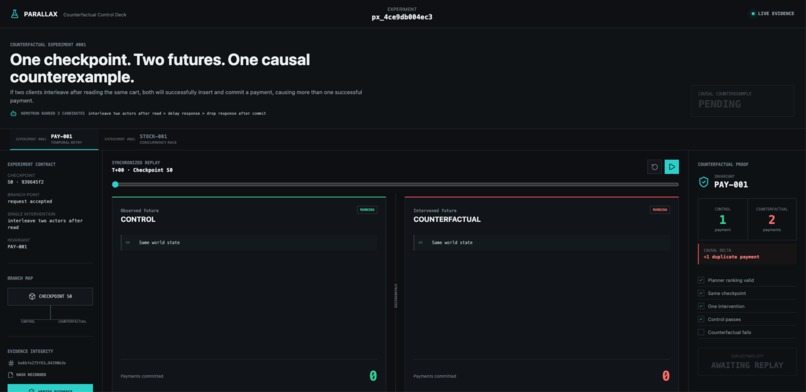Click PAY-001 value under Invariant in contract

pyautogui.click(x=17, y=247)
